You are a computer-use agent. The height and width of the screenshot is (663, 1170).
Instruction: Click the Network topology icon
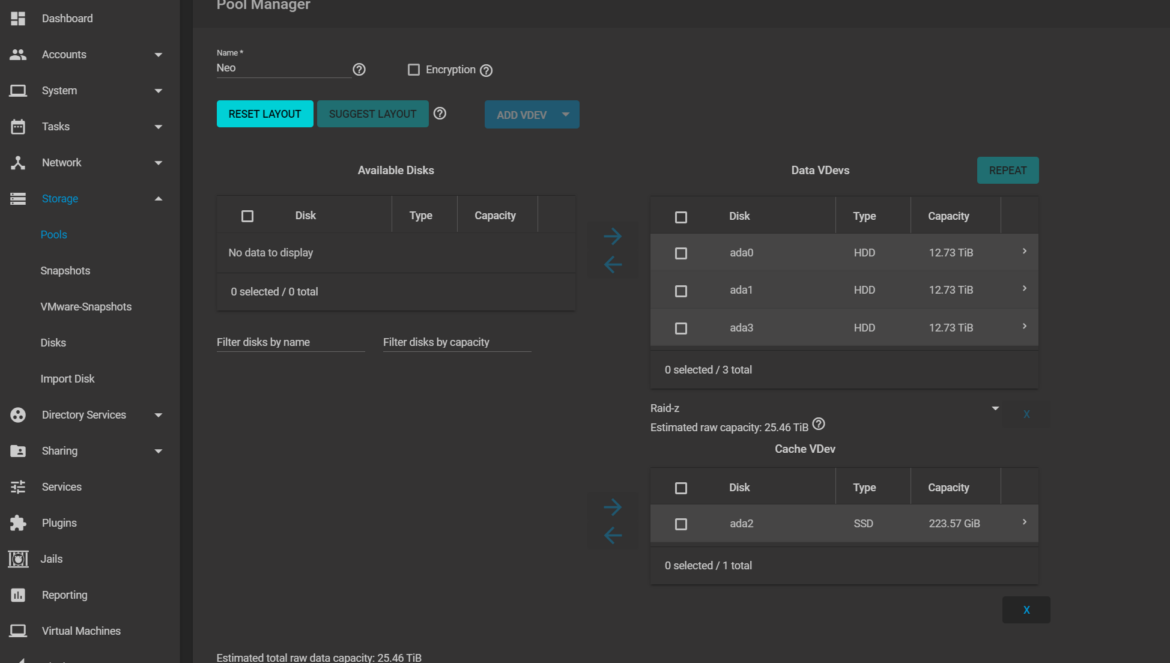tap(18, 163)
